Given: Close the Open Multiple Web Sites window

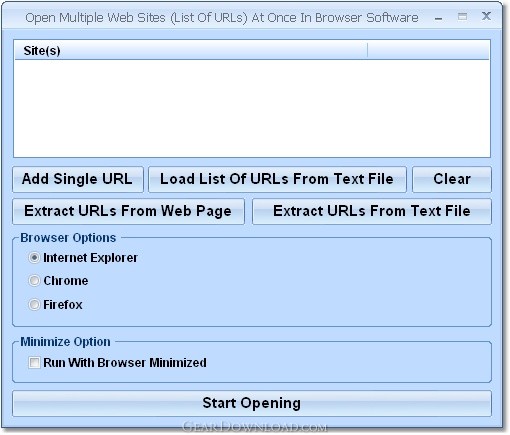Looking at the screenshot, I should (x=486, y=16).
